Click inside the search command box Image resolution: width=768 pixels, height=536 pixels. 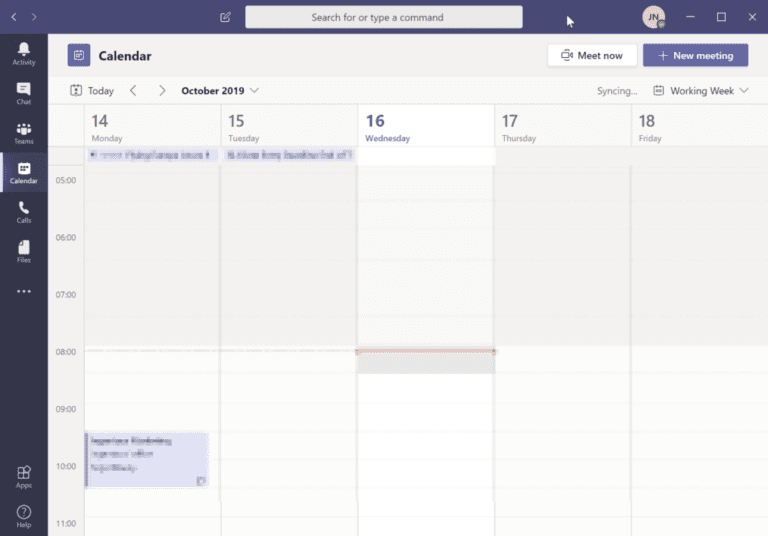pyautogui.click(x=384, y=17)
